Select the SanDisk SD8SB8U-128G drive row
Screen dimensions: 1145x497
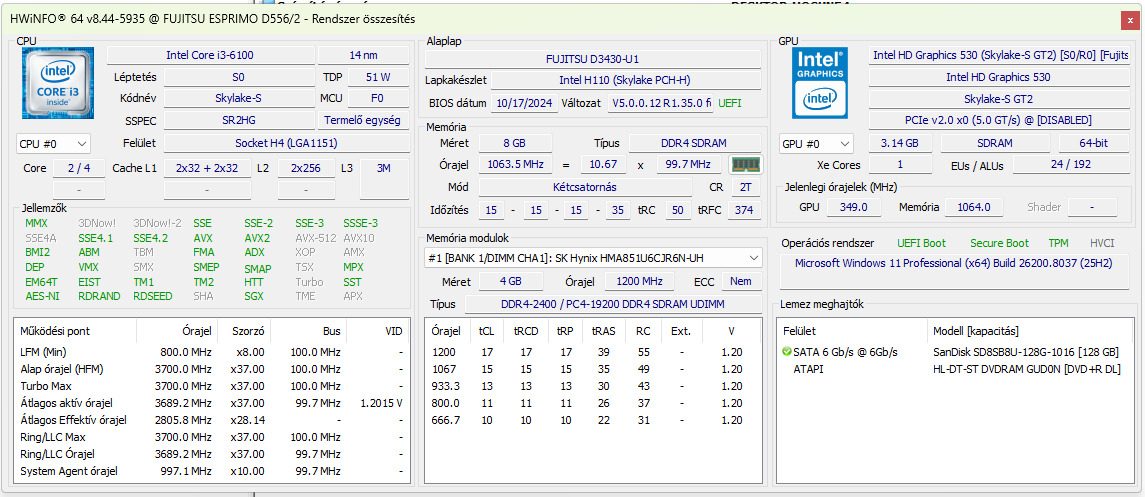[x=955, y=352]
